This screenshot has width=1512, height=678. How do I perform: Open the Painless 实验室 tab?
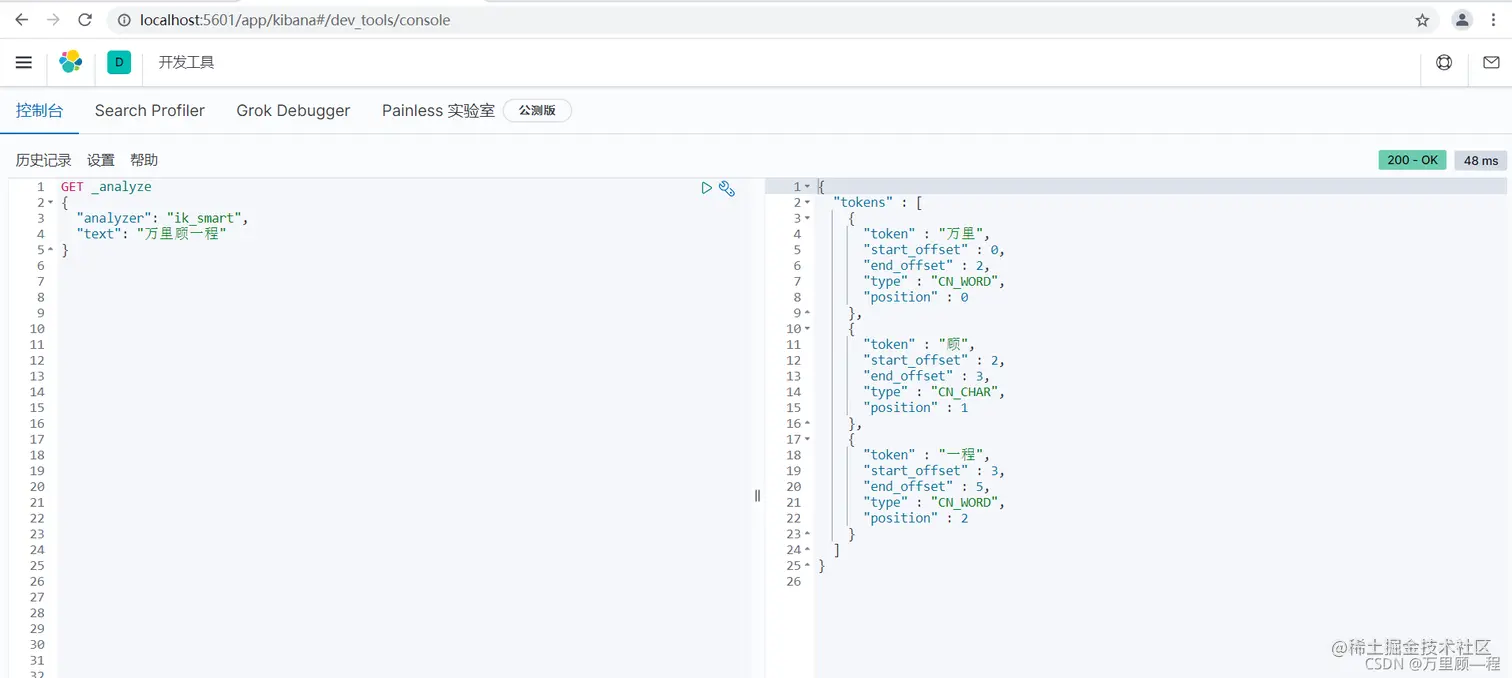[438, 110]
